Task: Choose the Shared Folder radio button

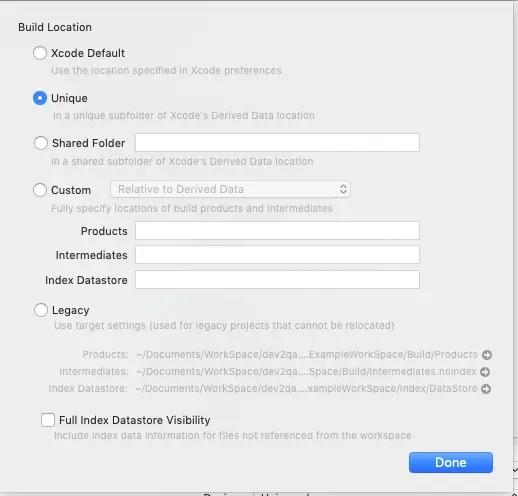Action: click(x=41, y=143)
